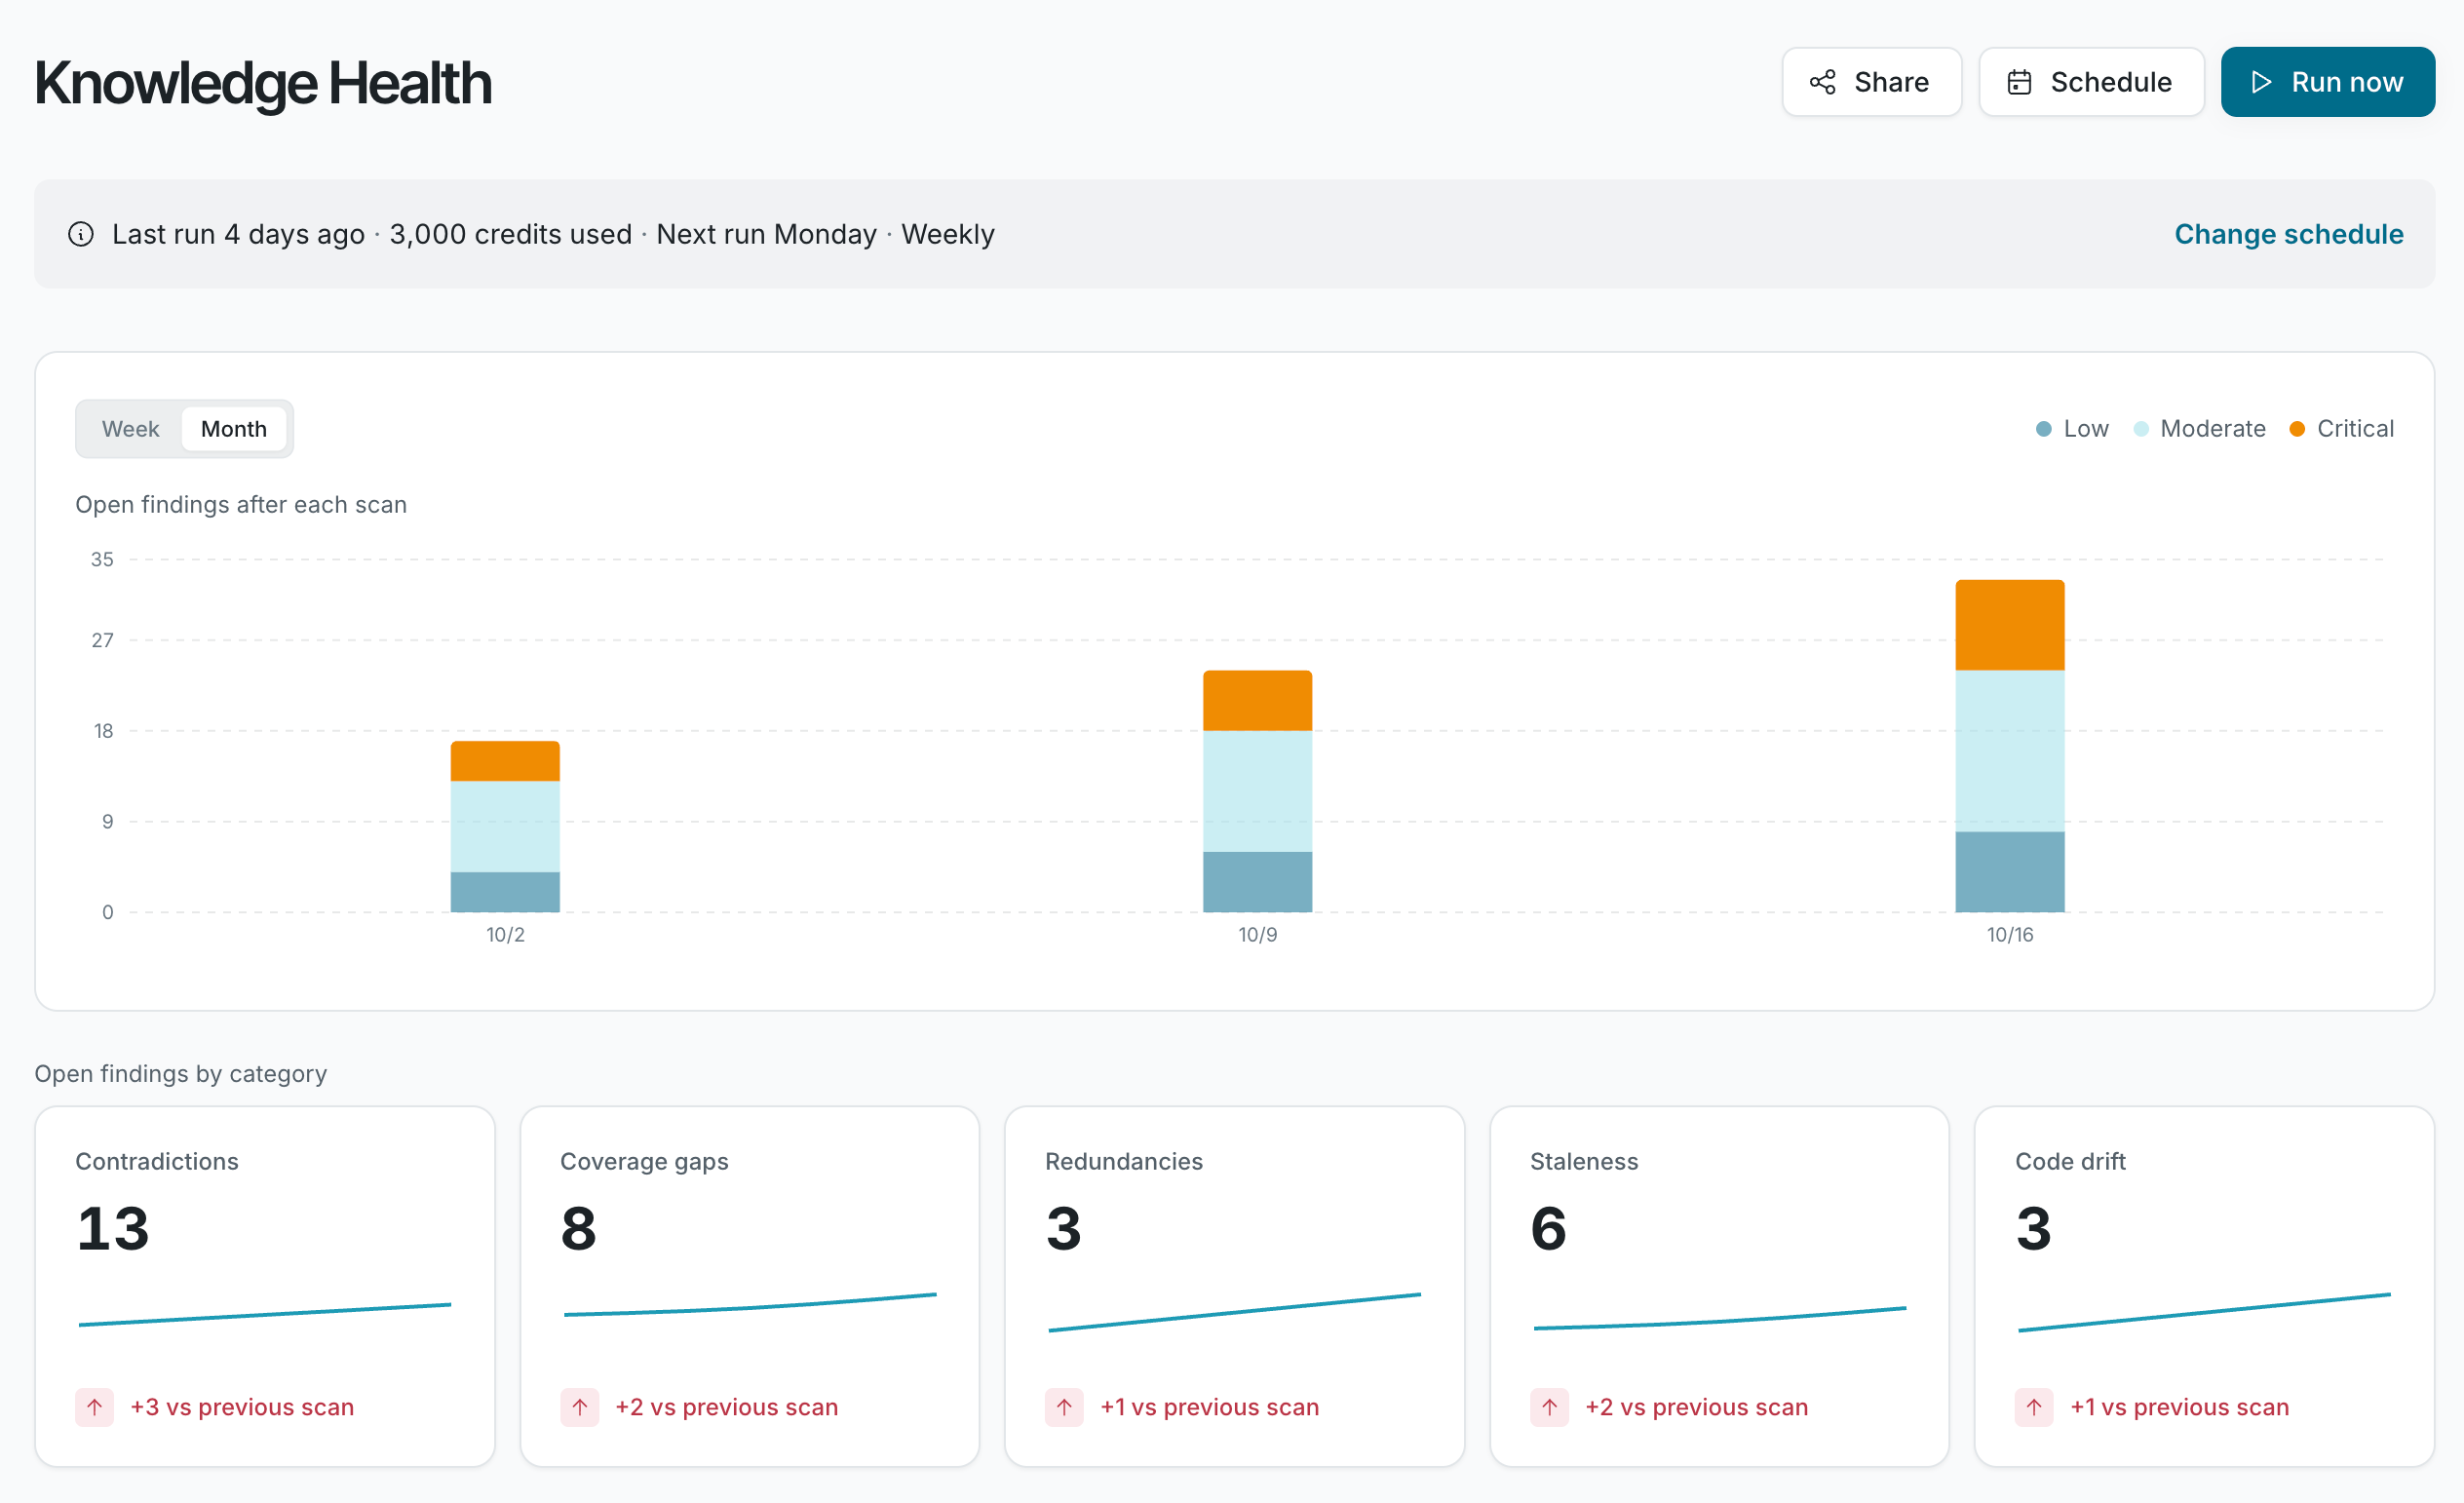
Task: Click the Redundancies card title
Action: 1123,1161
